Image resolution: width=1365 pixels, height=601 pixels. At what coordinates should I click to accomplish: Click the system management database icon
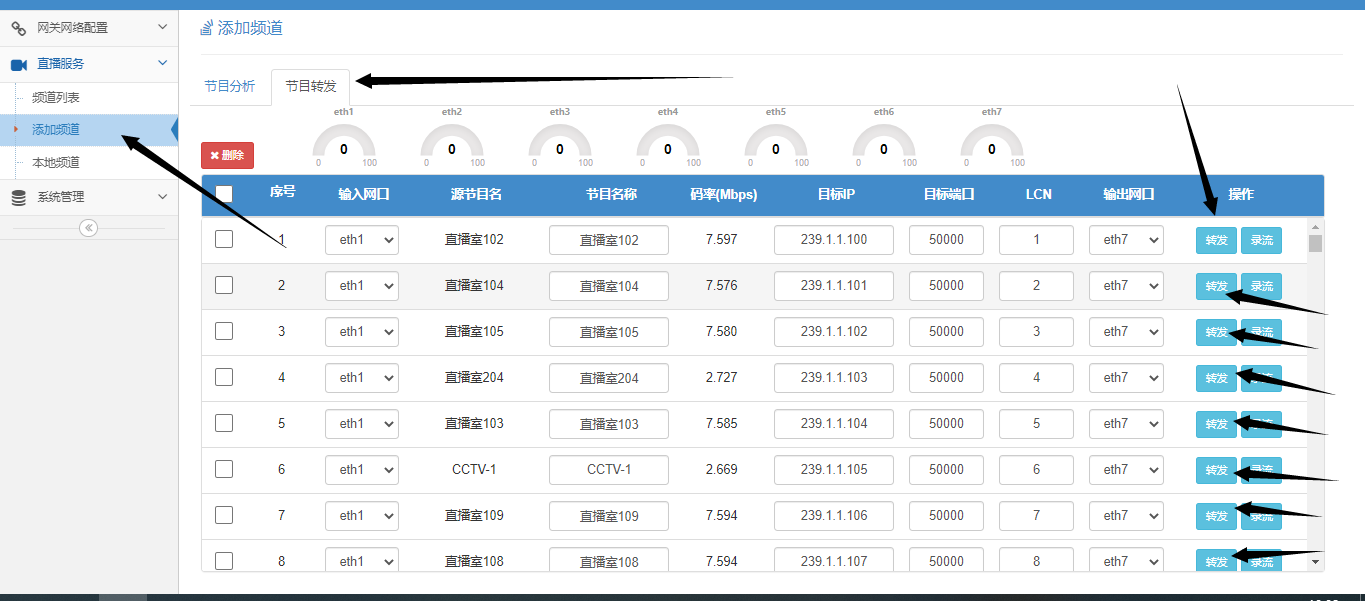pyautogui.click(x=19, y=198)
